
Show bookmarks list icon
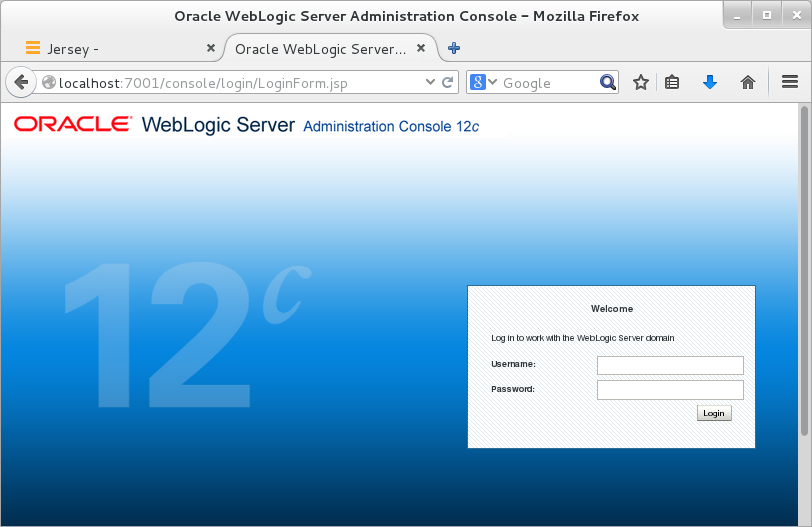672,82
